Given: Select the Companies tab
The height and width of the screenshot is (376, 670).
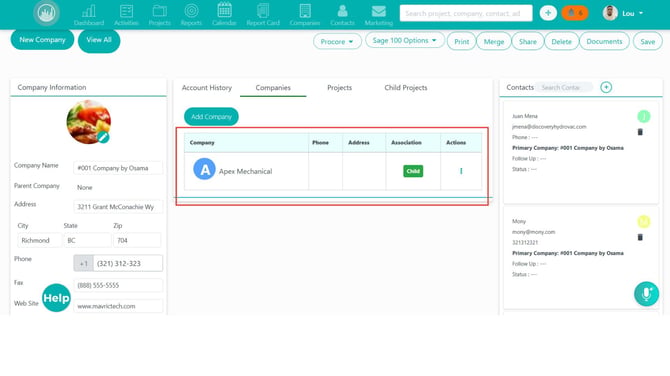Looking at the screenshot, I should [x=273, y=88].
